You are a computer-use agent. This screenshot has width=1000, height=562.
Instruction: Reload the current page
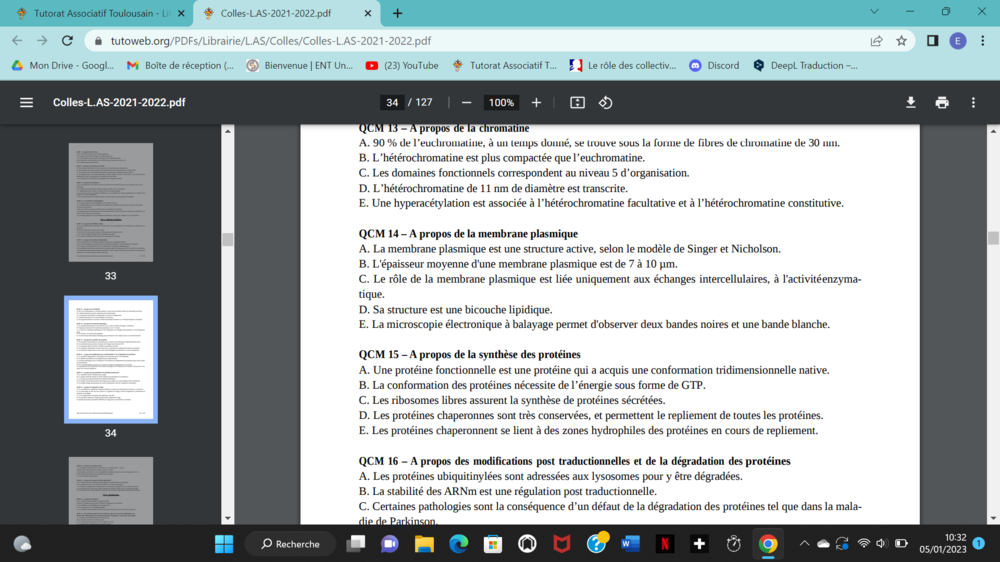[67, 41]
